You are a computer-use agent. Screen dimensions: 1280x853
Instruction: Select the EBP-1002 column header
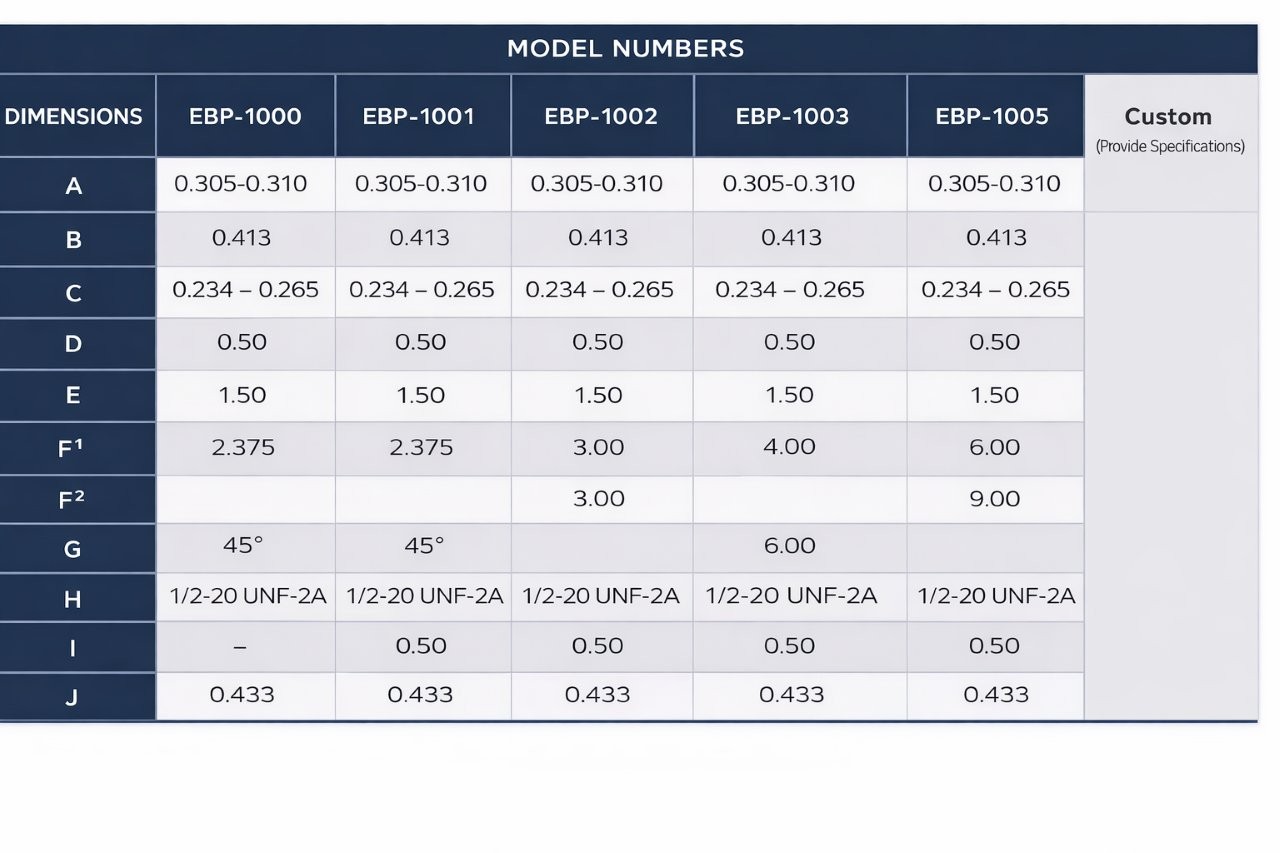(x=602, y=116)
